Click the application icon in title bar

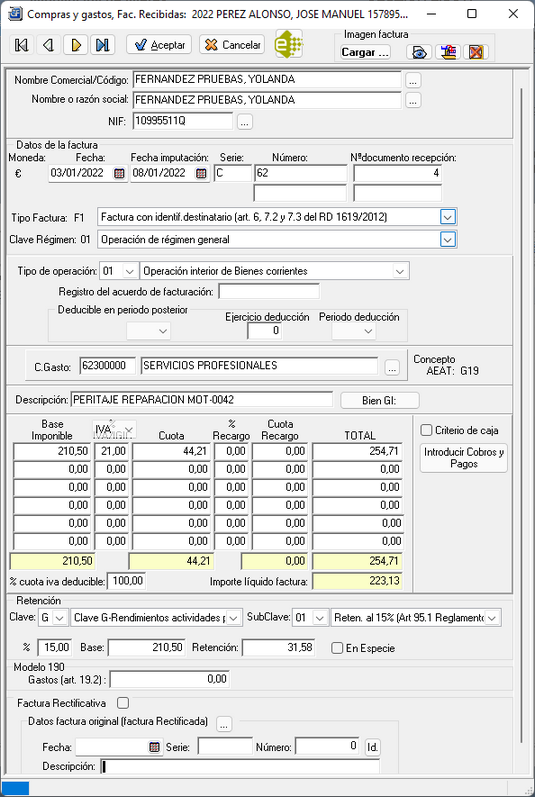pyautogui.click(x=15, y=14)
